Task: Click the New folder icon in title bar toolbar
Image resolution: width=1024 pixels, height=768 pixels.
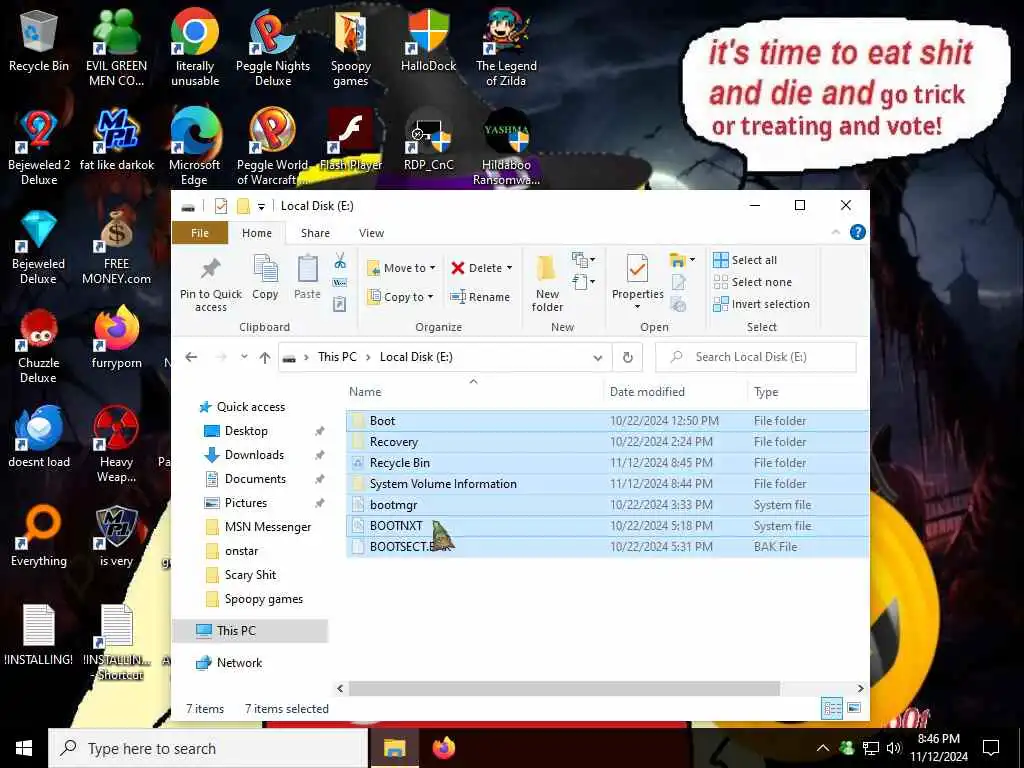Action: (243, 206)
